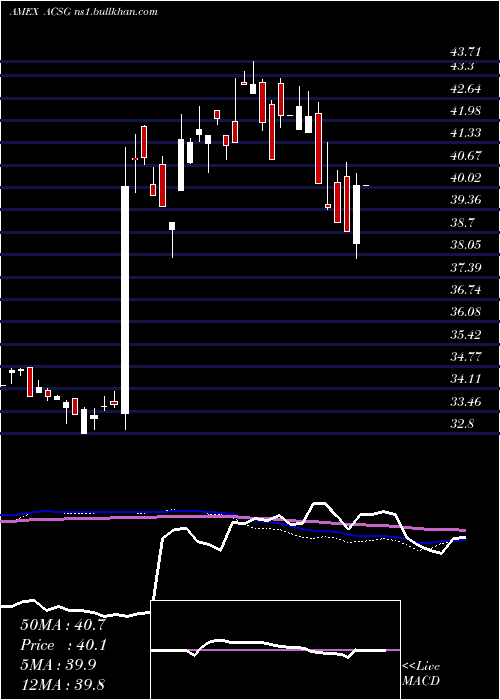This screenshot has height=700, width=500.
Task: Click the 36.08 price level label
Action: pyautogui.click(x=466, y=312)
